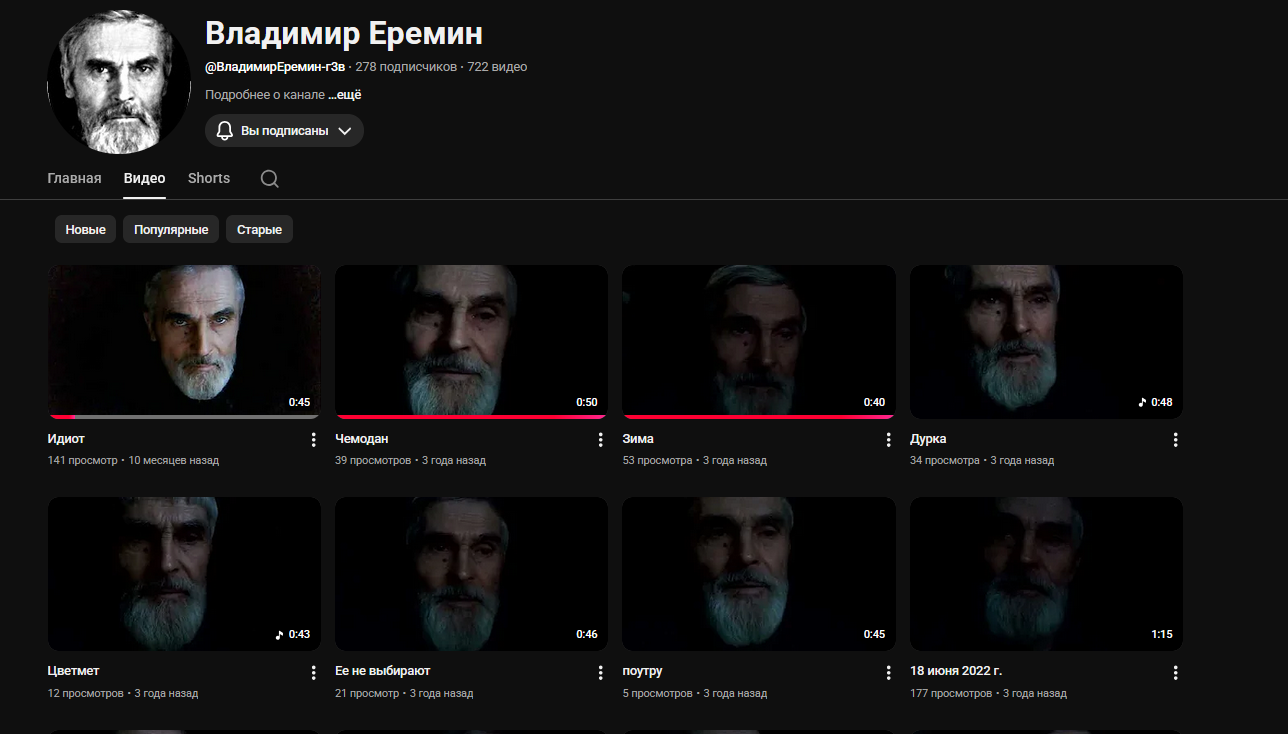Click 5 просмотров text under поутру
This screenshot has width=1288, height=734.
[657, 694]
